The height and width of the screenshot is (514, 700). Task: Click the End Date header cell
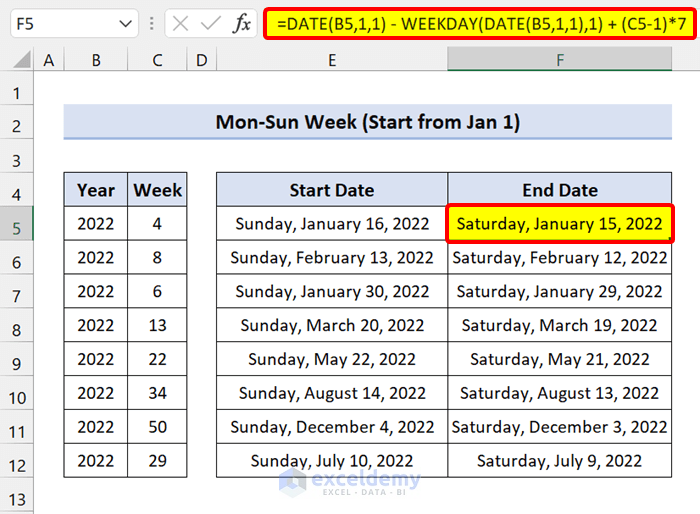point(559,190)
